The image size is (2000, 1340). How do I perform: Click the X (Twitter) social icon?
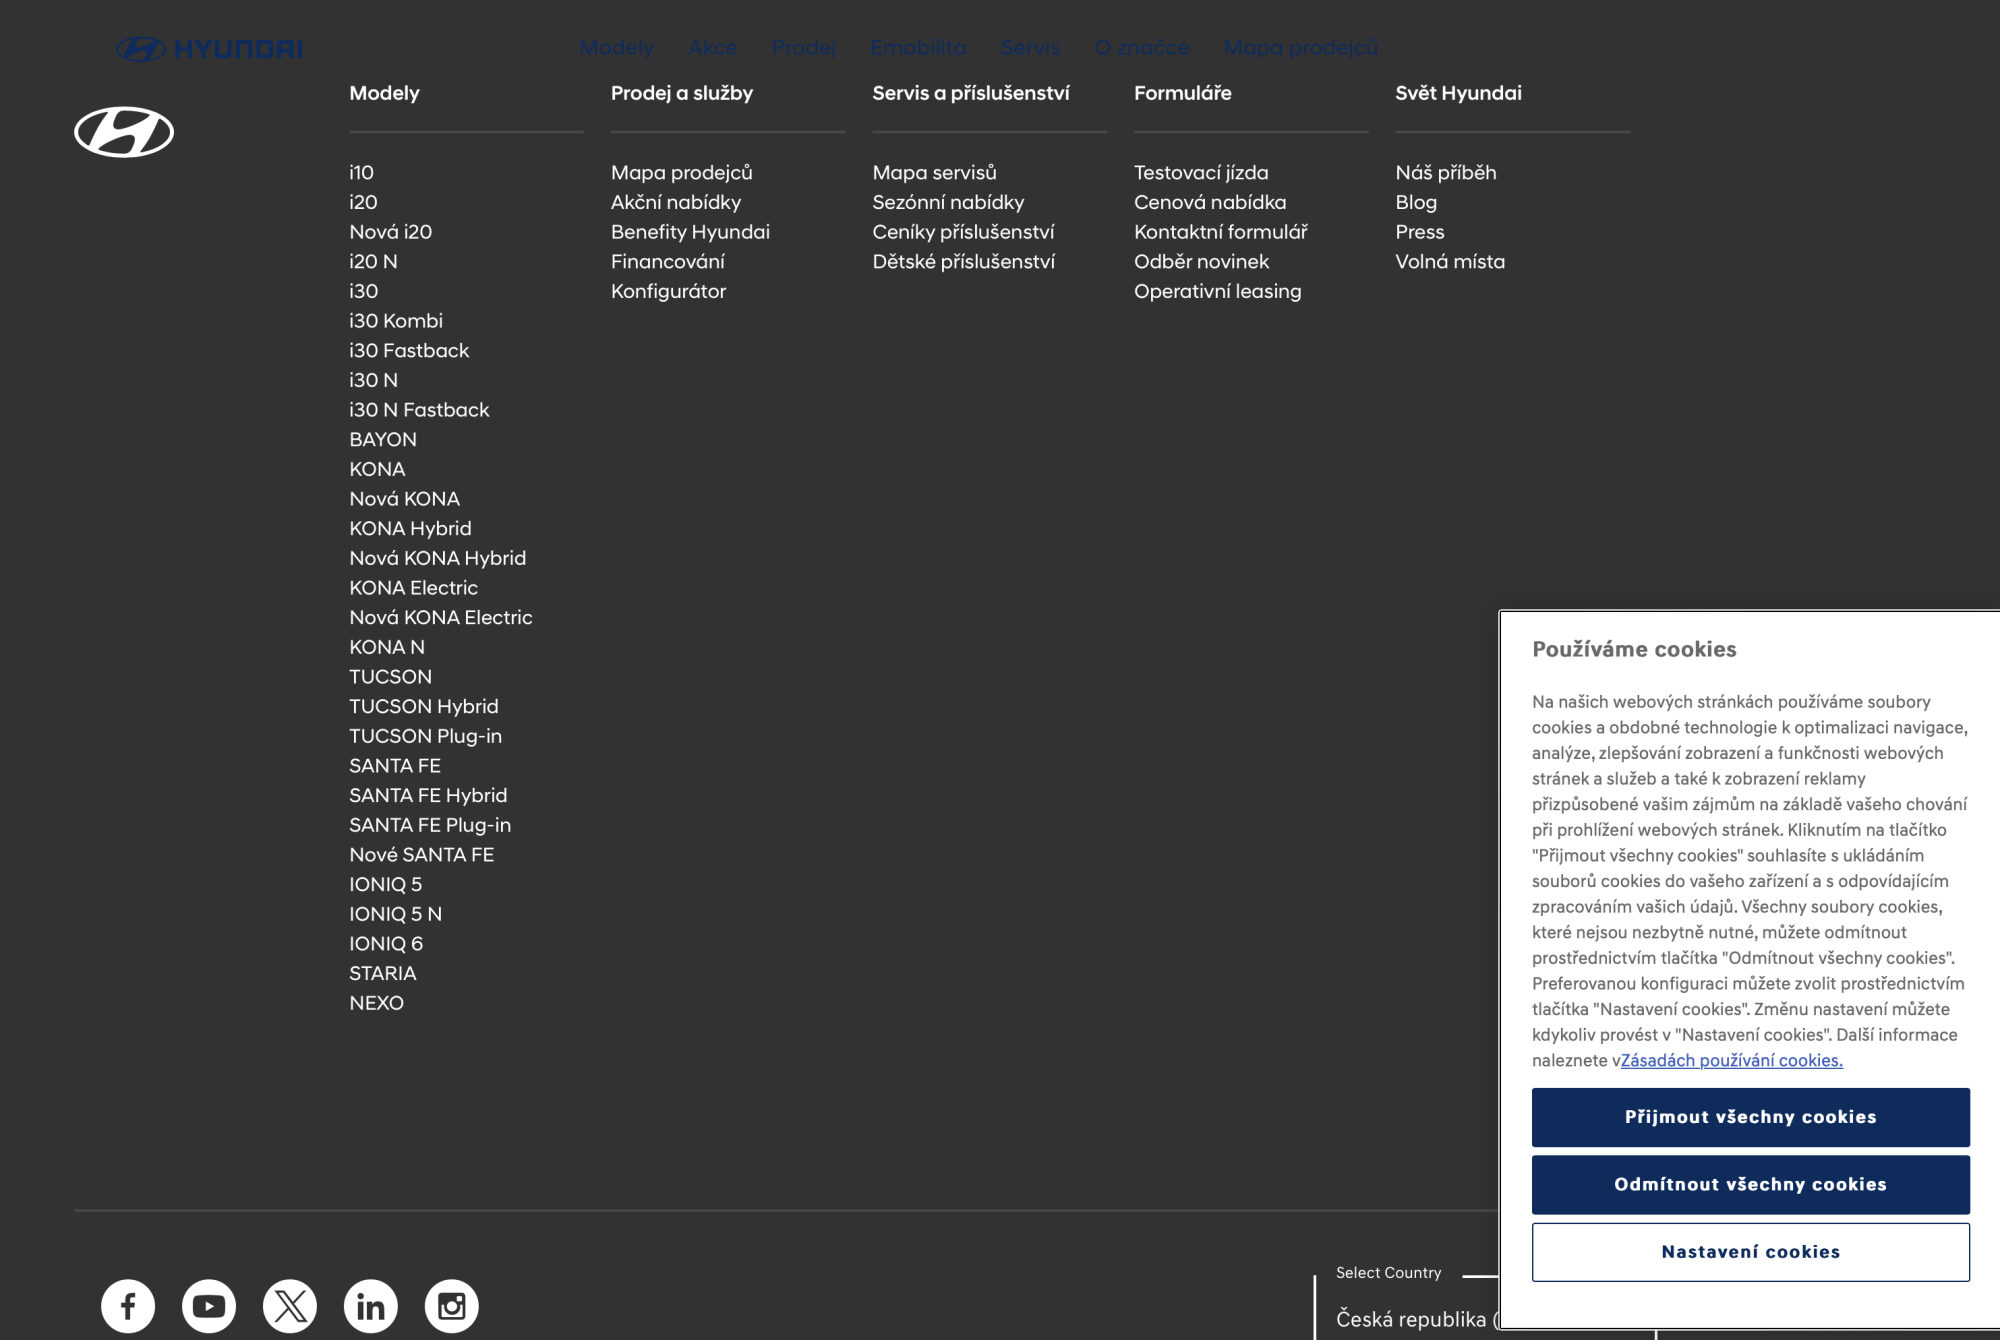coord(289,1305)
